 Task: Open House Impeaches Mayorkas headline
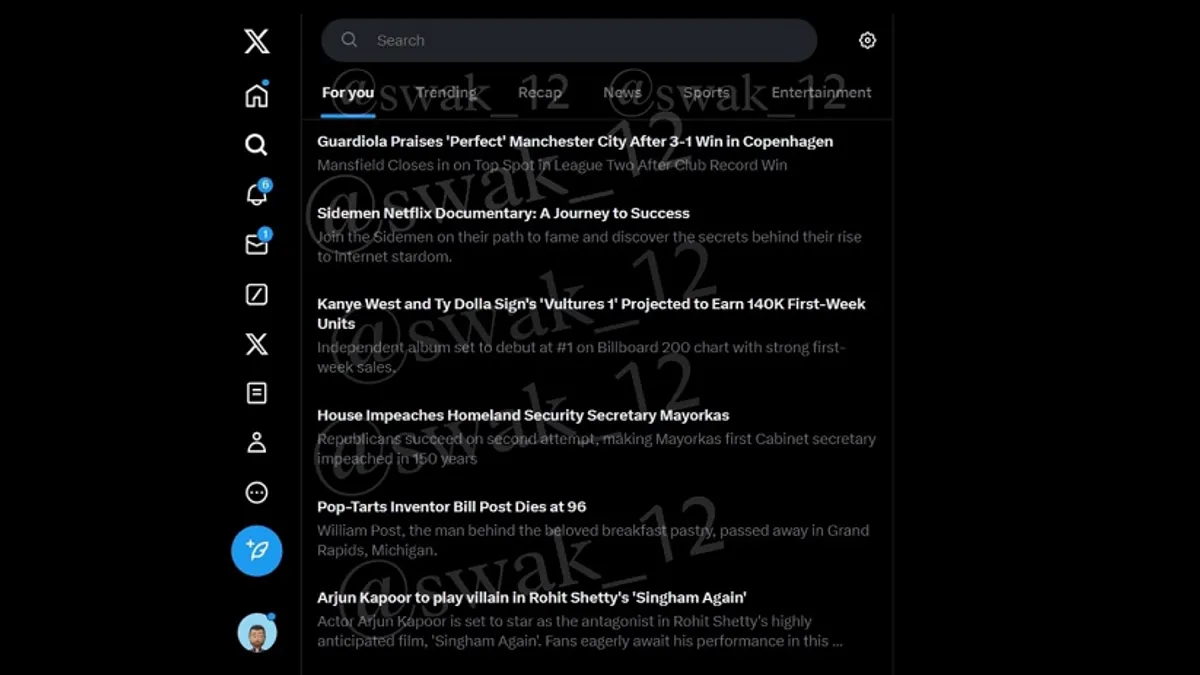point(523,415)
